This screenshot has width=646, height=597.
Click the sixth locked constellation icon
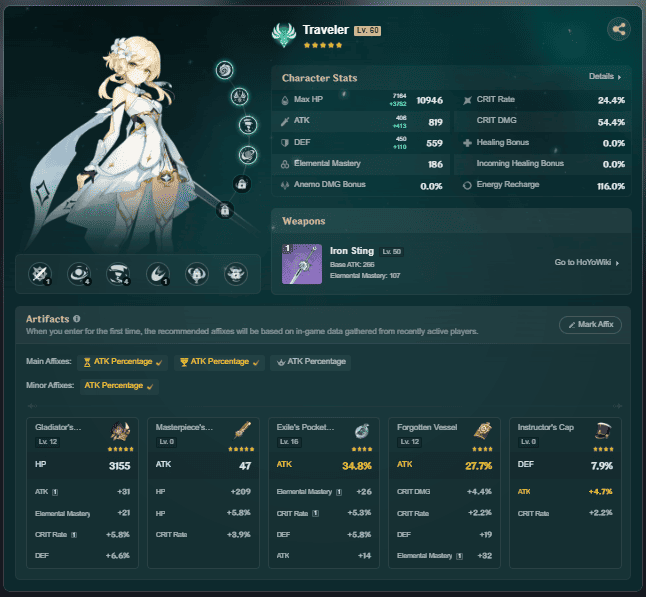225,211
